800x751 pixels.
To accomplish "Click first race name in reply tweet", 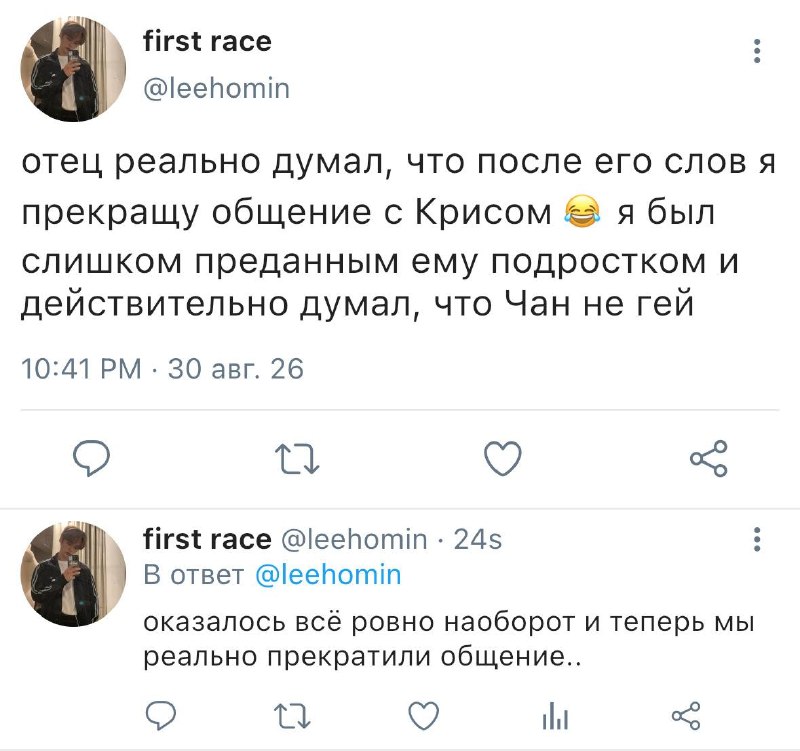I will pos(207,539).
